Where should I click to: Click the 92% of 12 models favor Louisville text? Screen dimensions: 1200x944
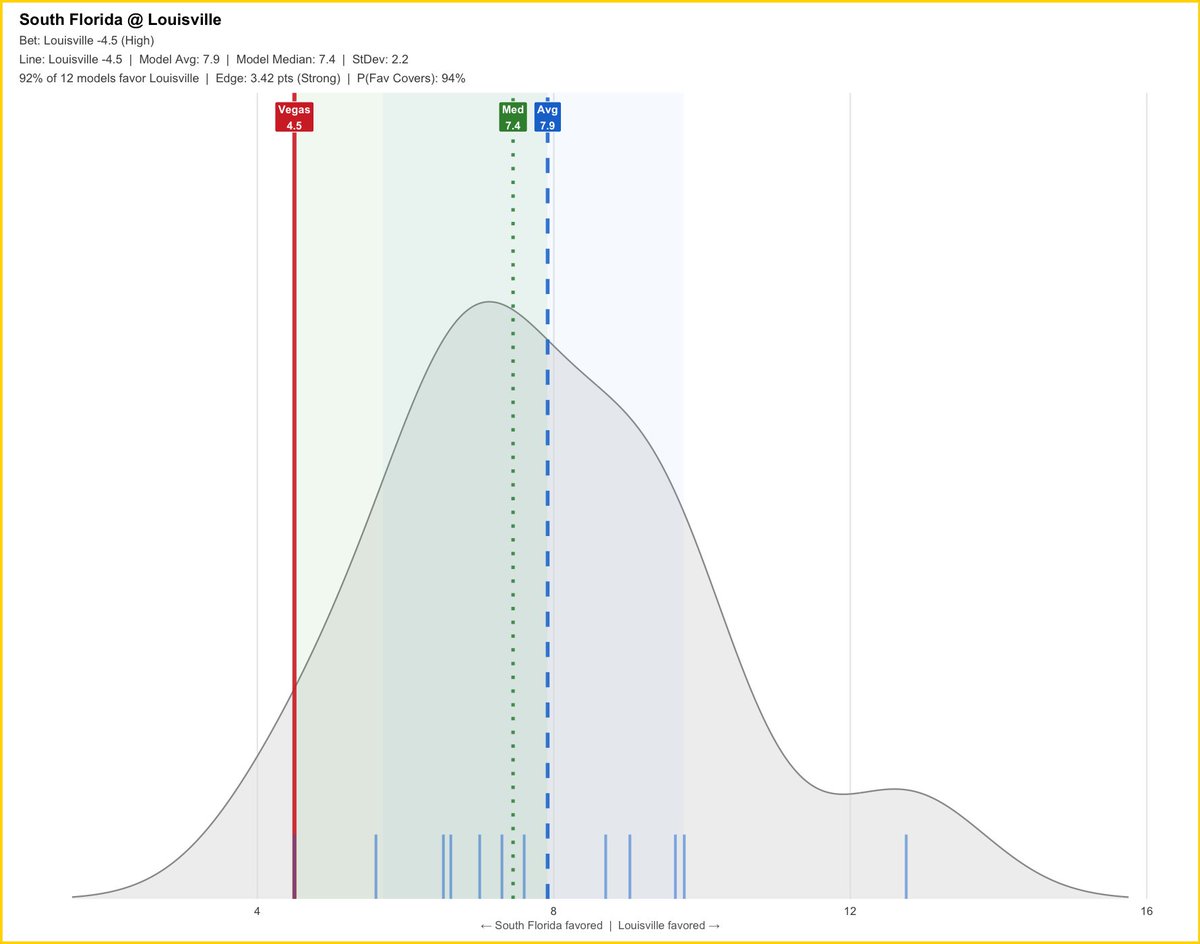(109, 78)
